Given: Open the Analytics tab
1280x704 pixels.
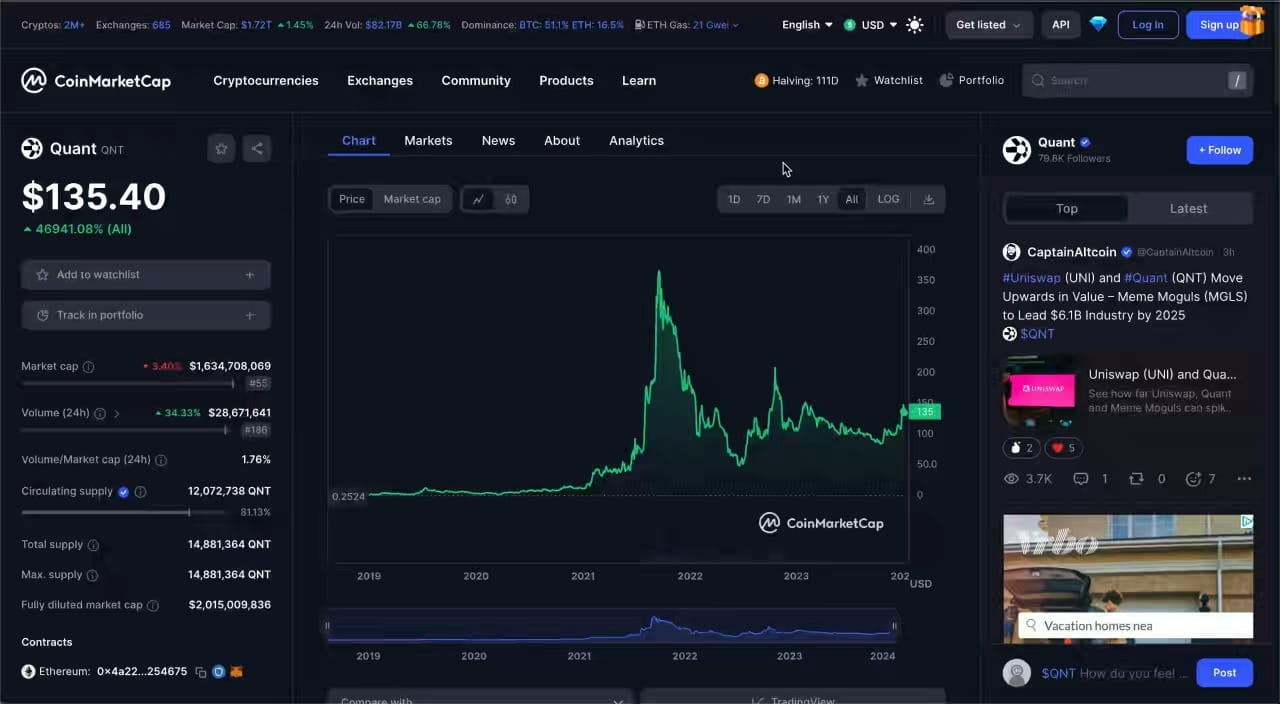Looking at the screenshot, I should point(636,141).
